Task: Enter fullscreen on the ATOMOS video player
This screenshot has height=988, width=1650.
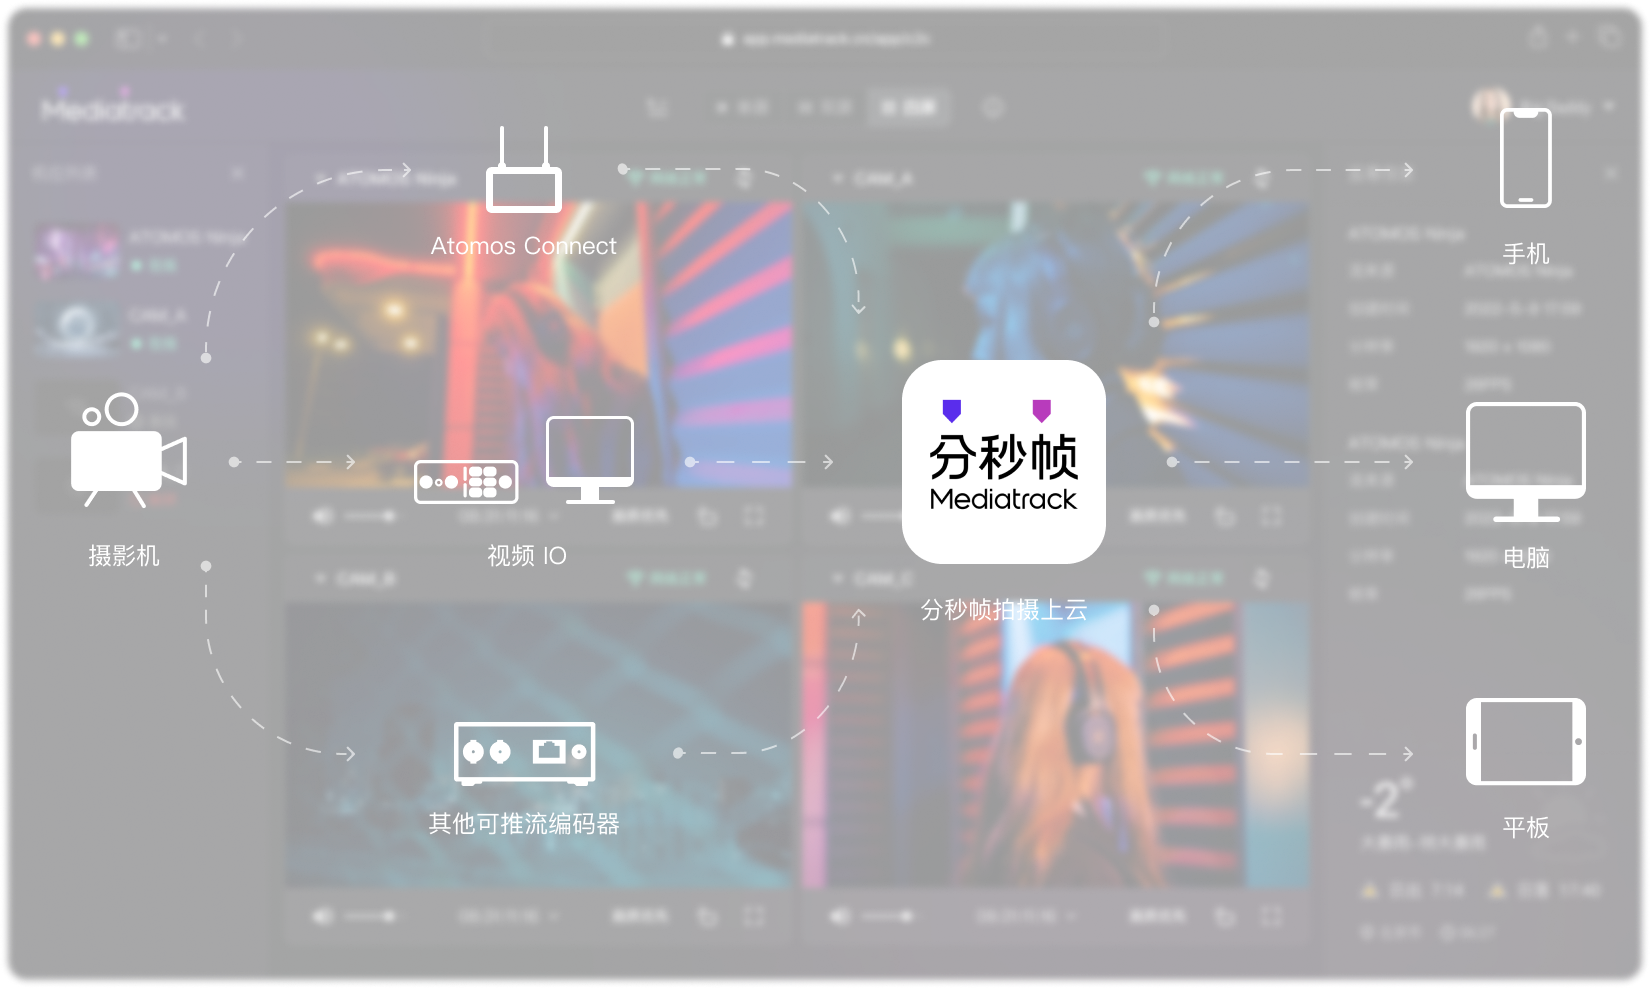Action: [x=754, y=516]
